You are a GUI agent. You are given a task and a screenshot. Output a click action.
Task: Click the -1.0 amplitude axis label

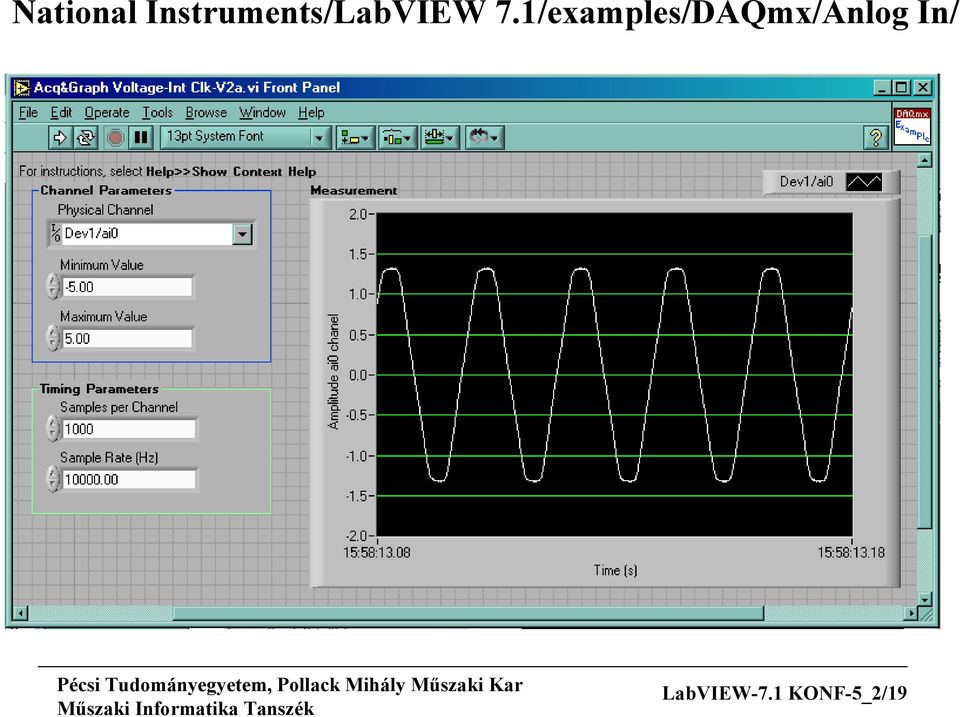click(x=356, y=456)
